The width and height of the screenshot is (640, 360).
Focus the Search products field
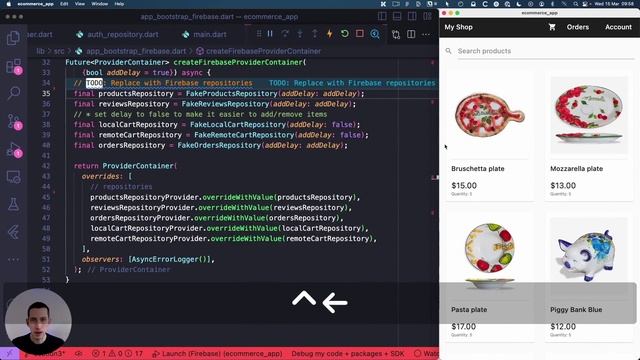click(546, 51)
